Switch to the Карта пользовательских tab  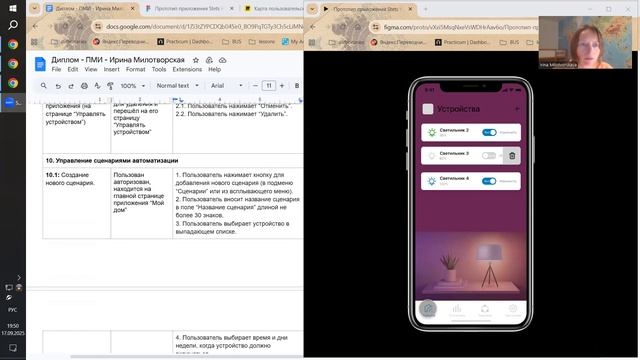273,9
